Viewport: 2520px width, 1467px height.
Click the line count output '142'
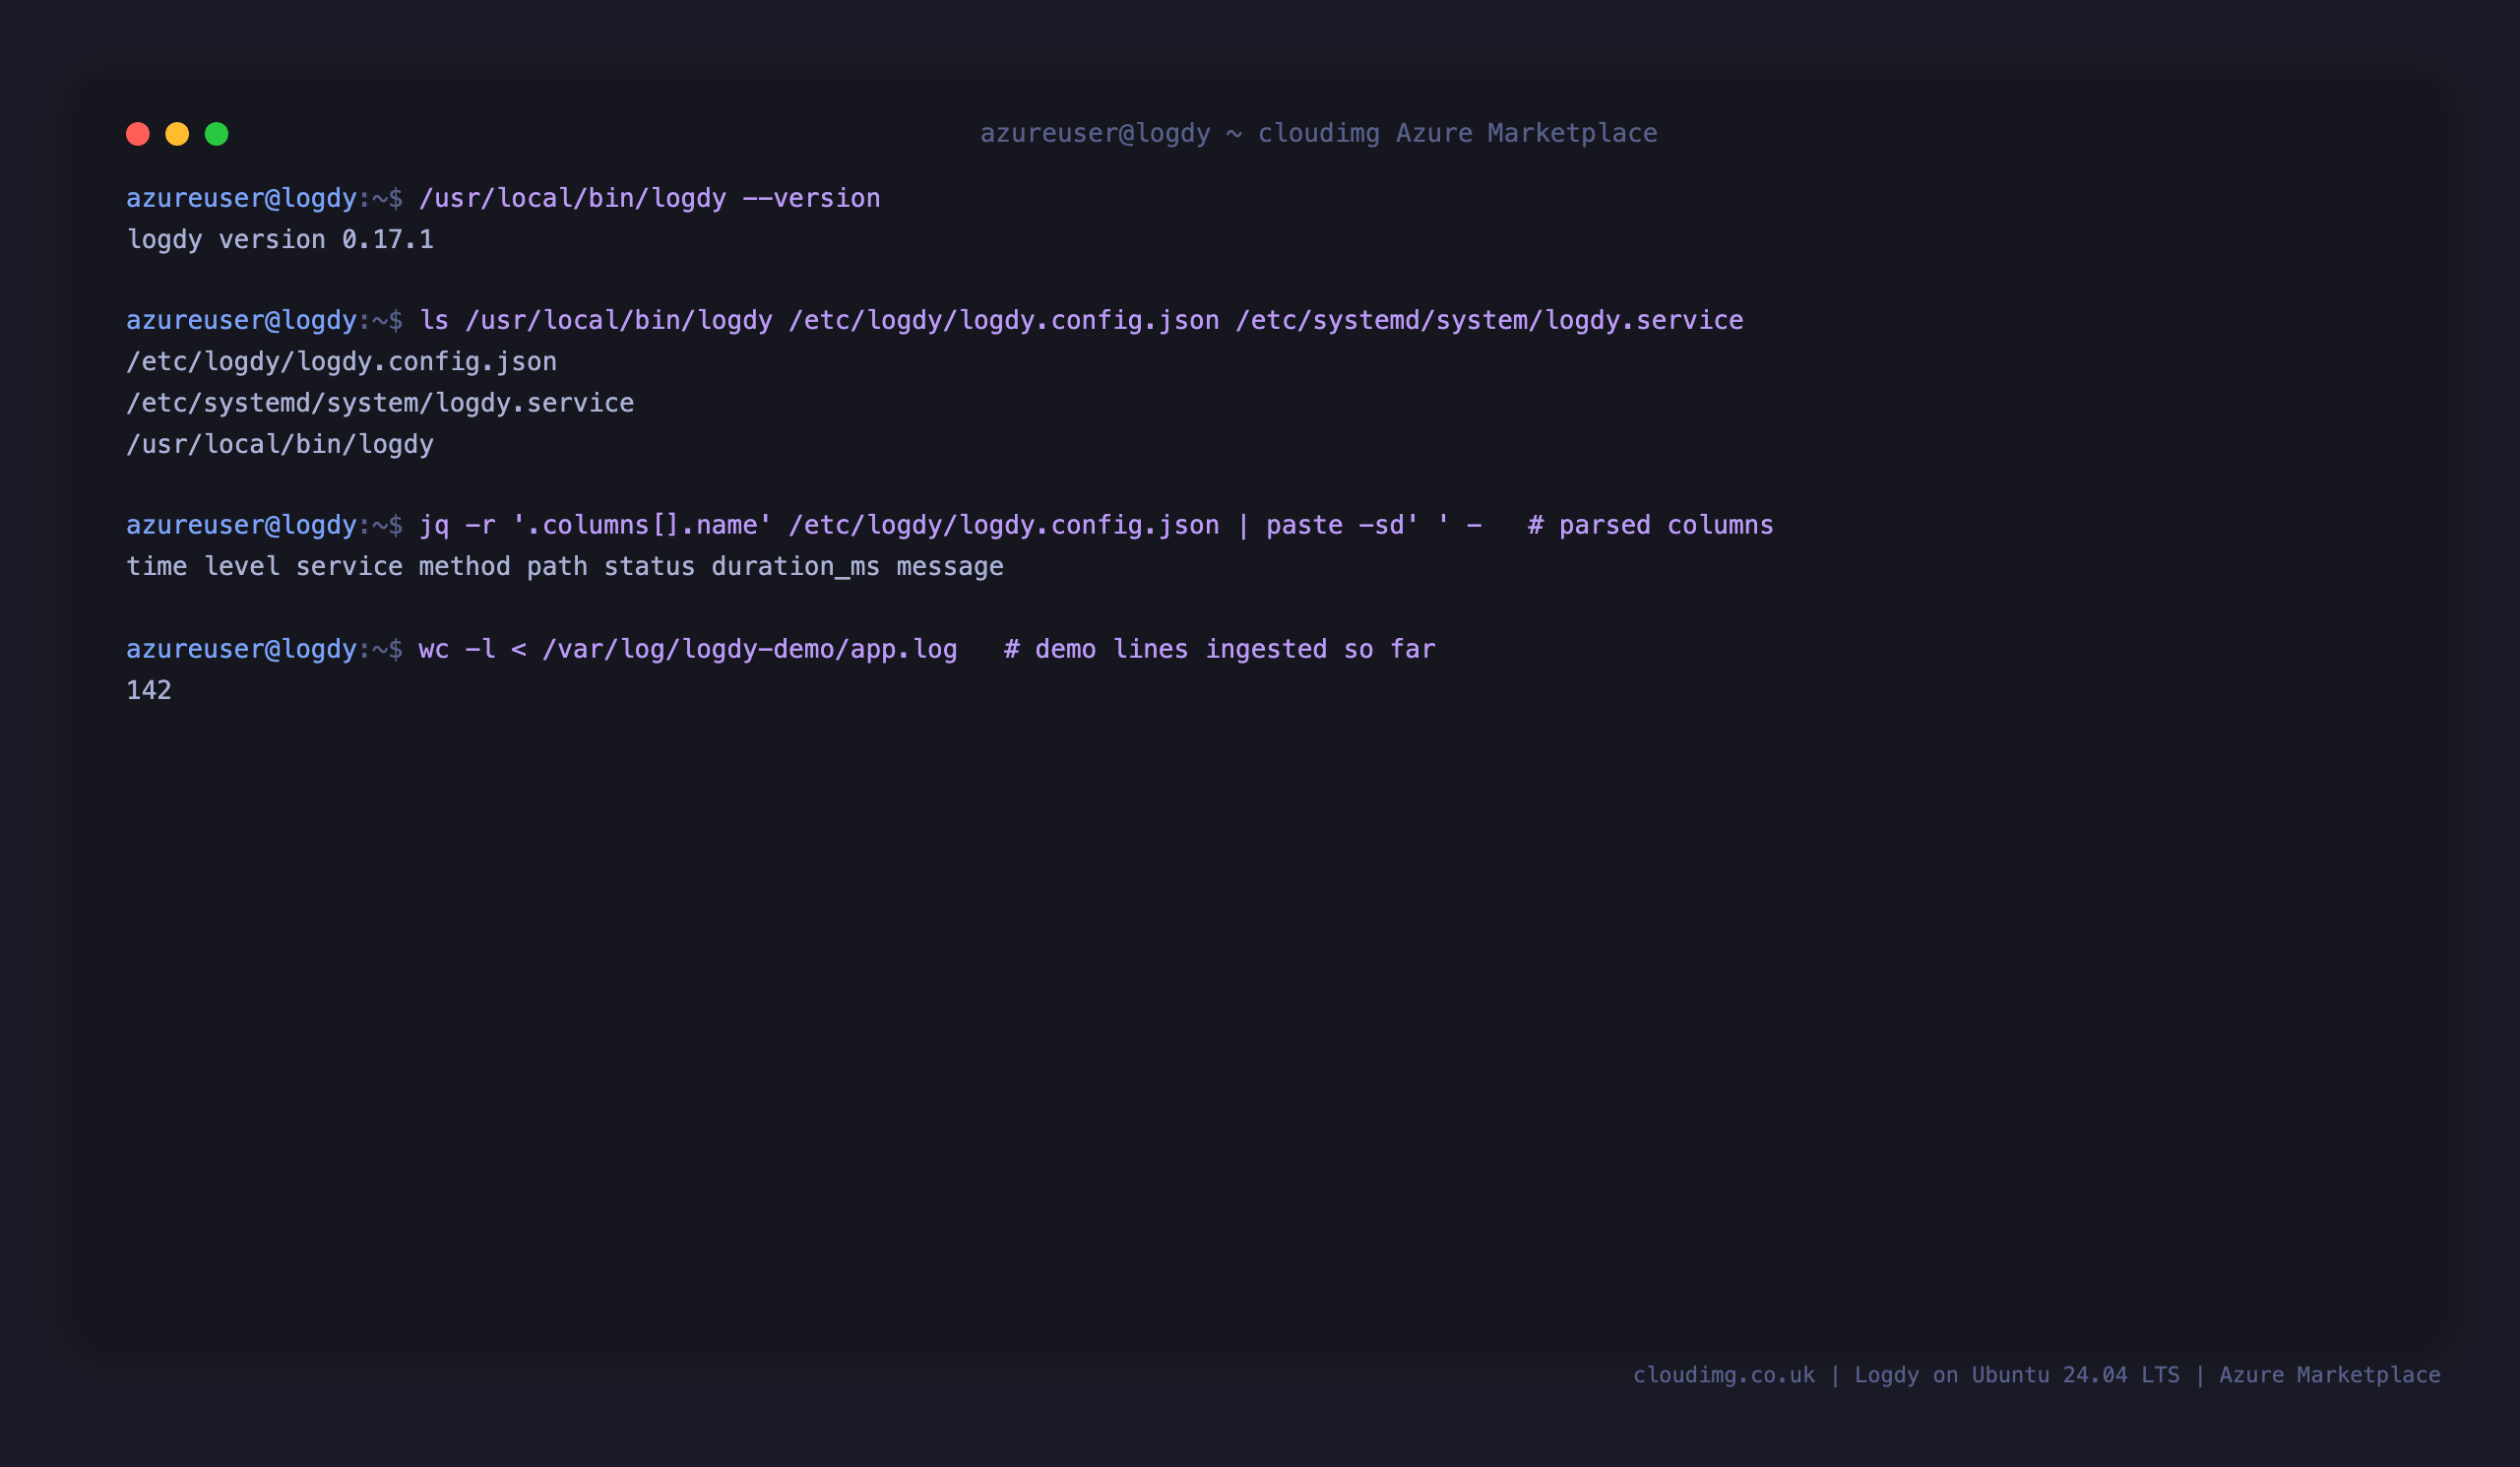[149, 690]
